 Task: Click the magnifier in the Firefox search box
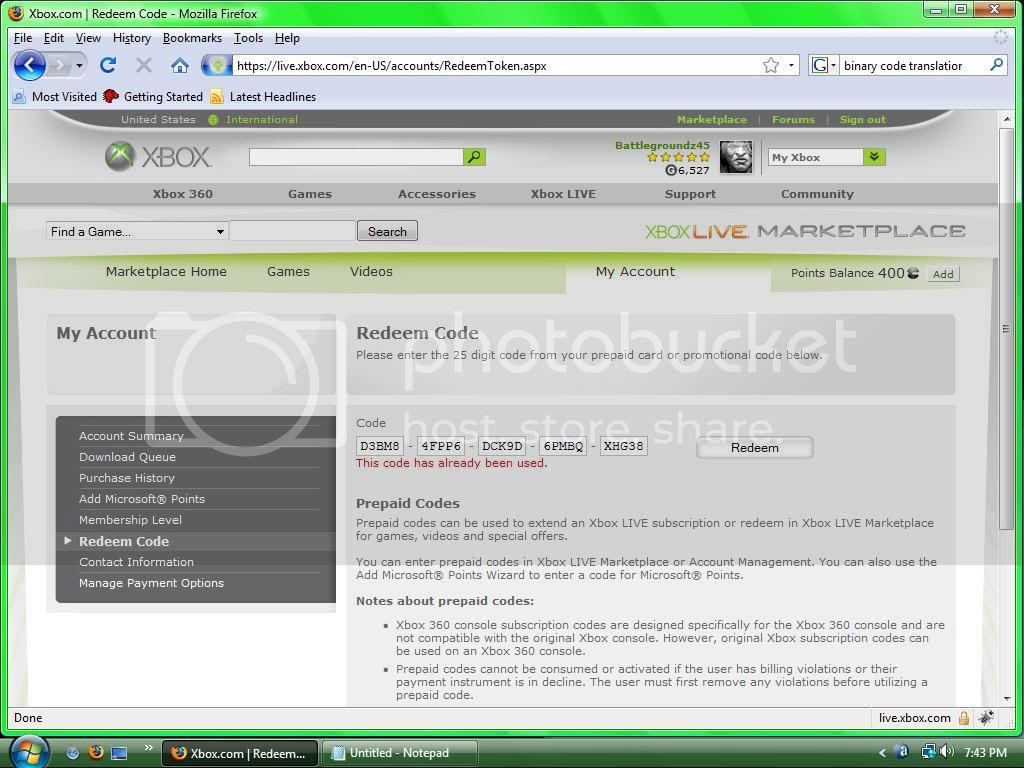click(996, 65)
